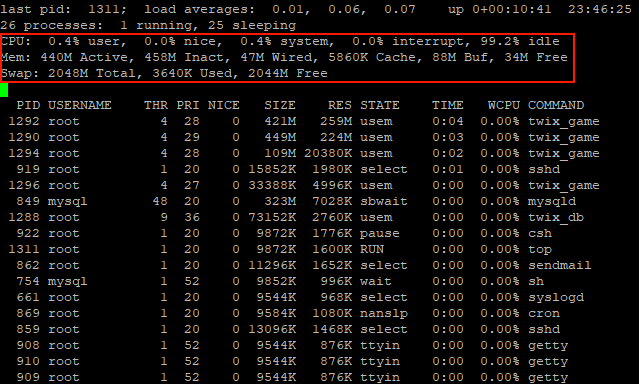
Task: Click the mysqld command name
Action: [x=552, y=201]
